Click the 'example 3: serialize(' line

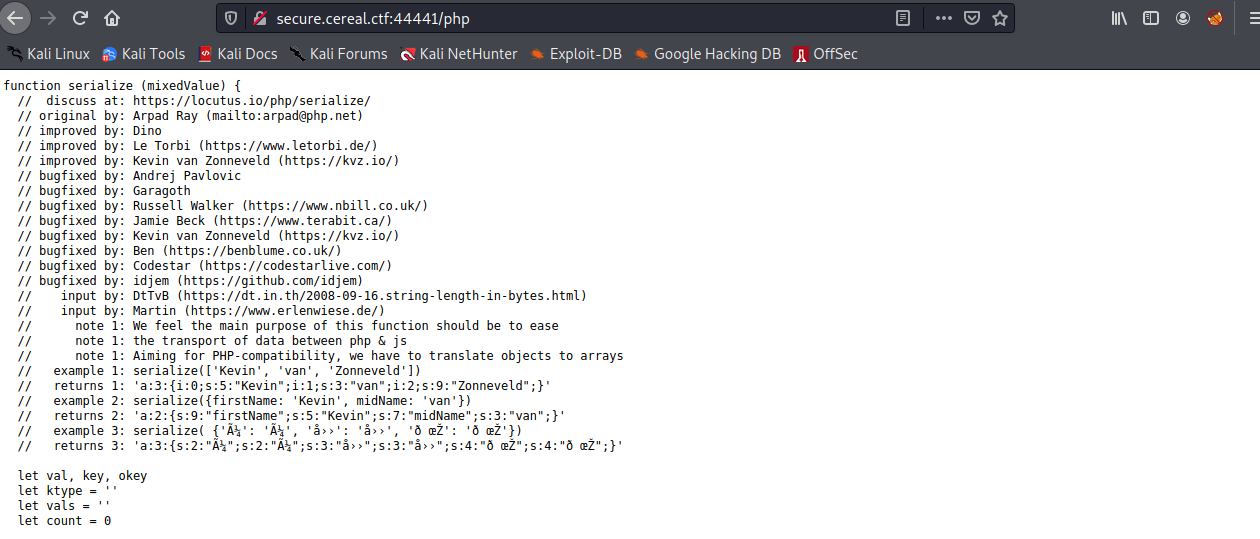[269, 431]
